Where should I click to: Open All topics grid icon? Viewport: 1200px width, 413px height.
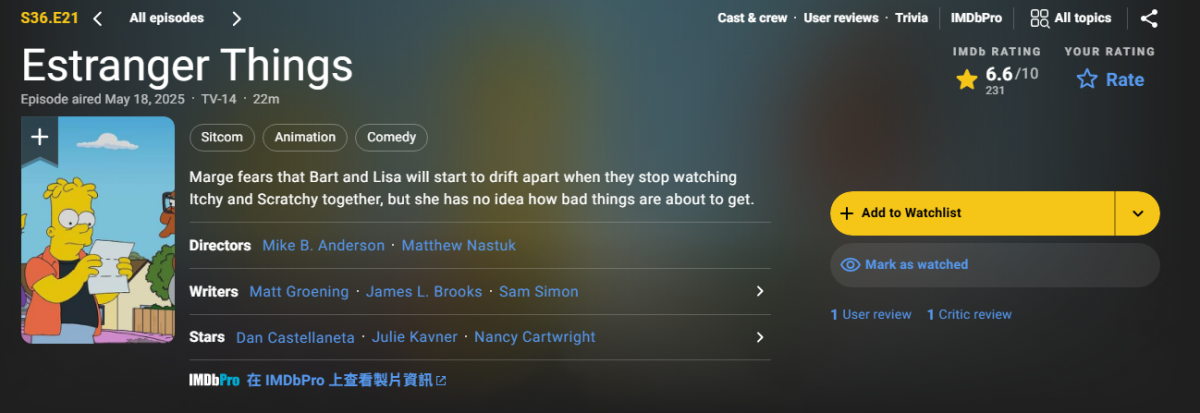pos(1040,18)
